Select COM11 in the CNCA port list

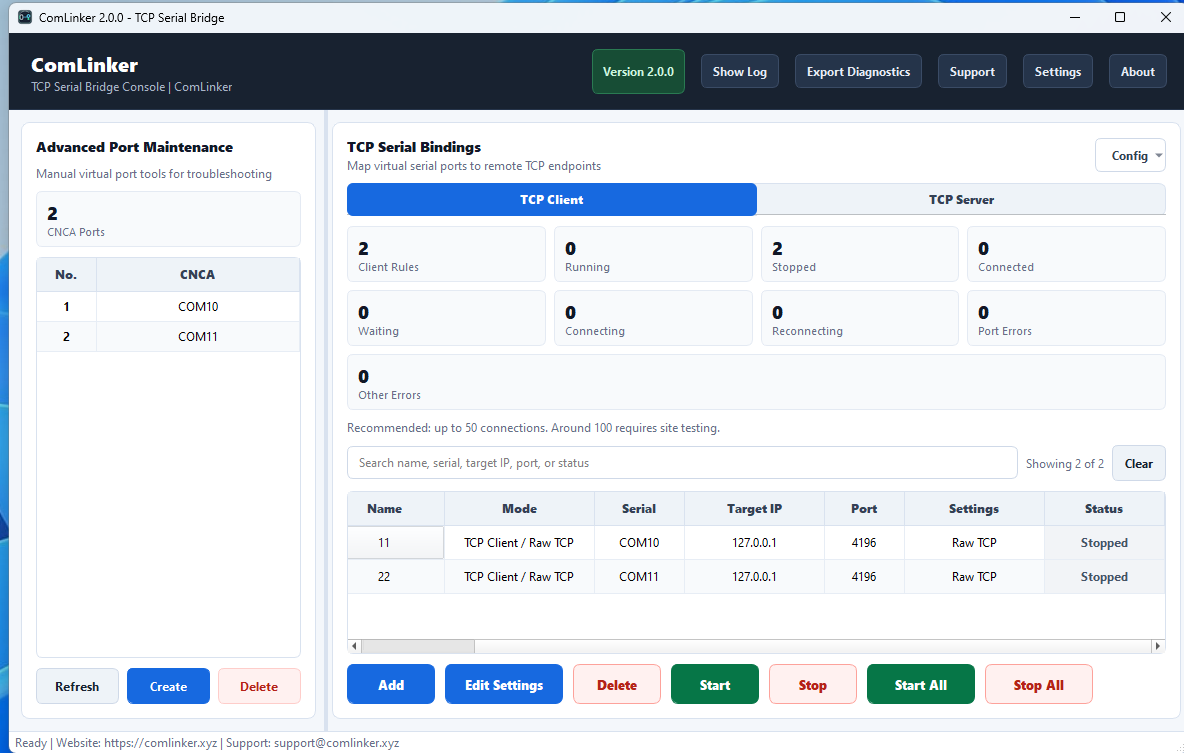198,337
